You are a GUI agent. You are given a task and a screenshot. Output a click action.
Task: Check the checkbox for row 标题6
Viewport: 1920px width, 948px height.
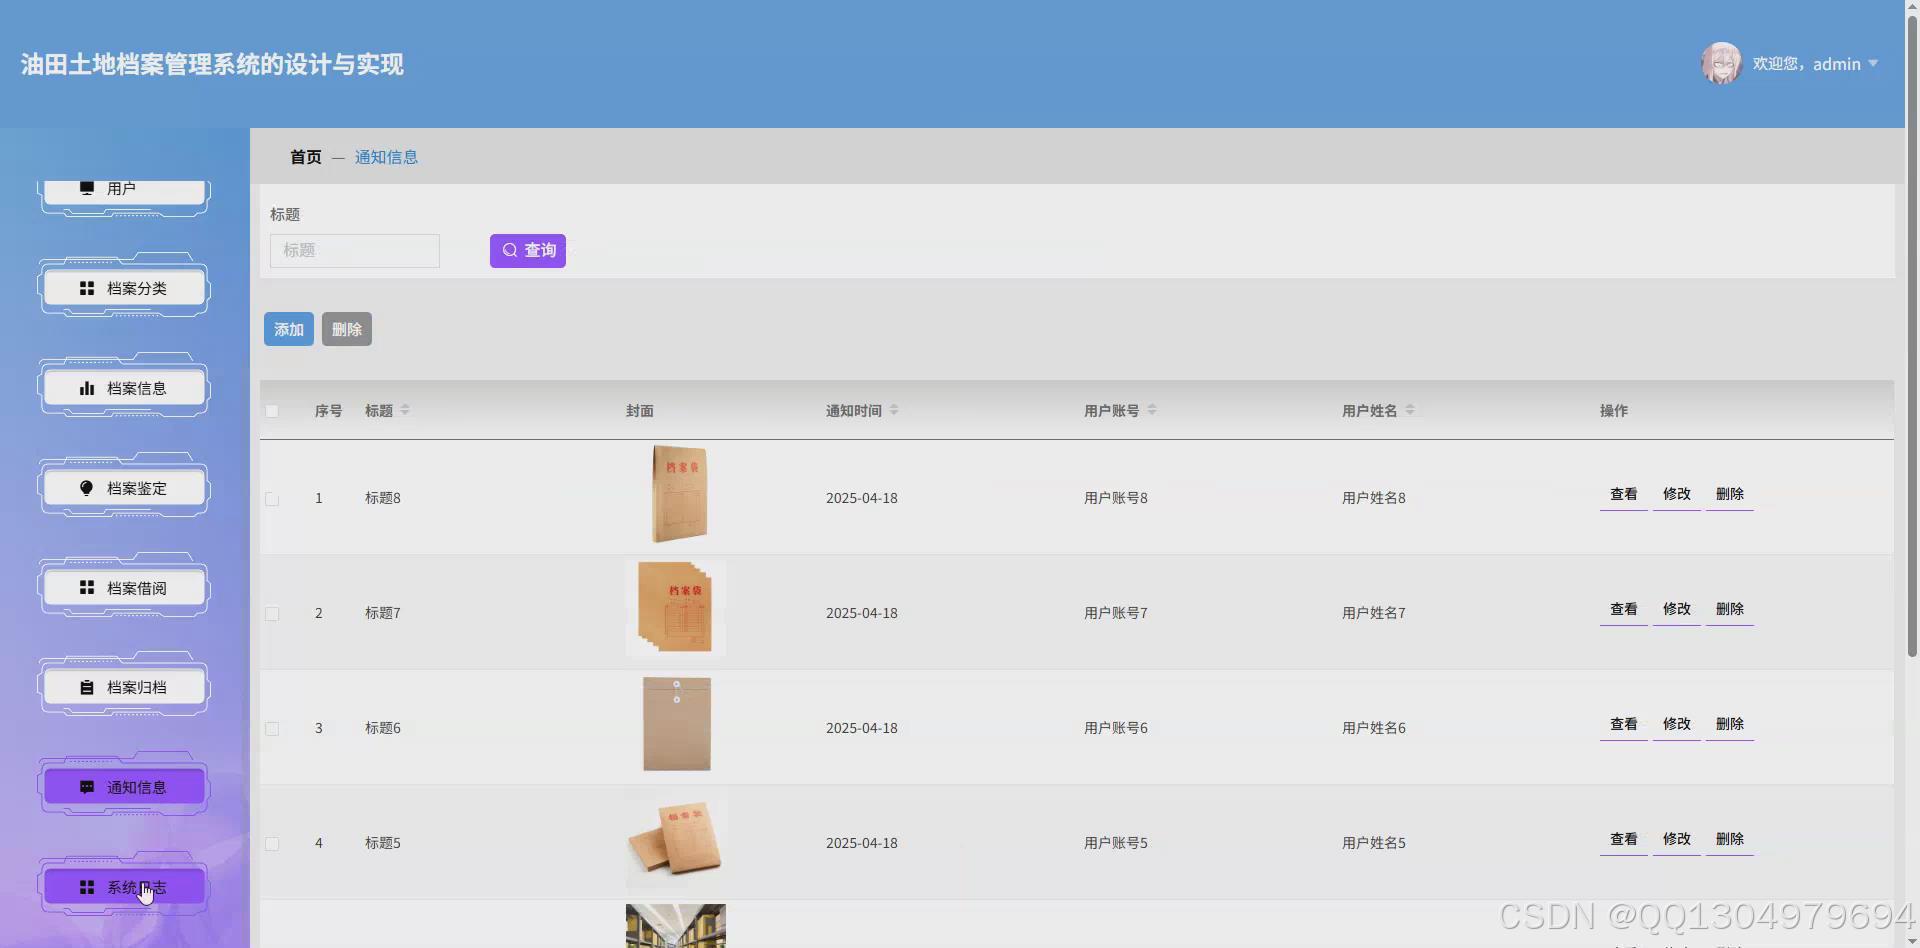[272, 728]
